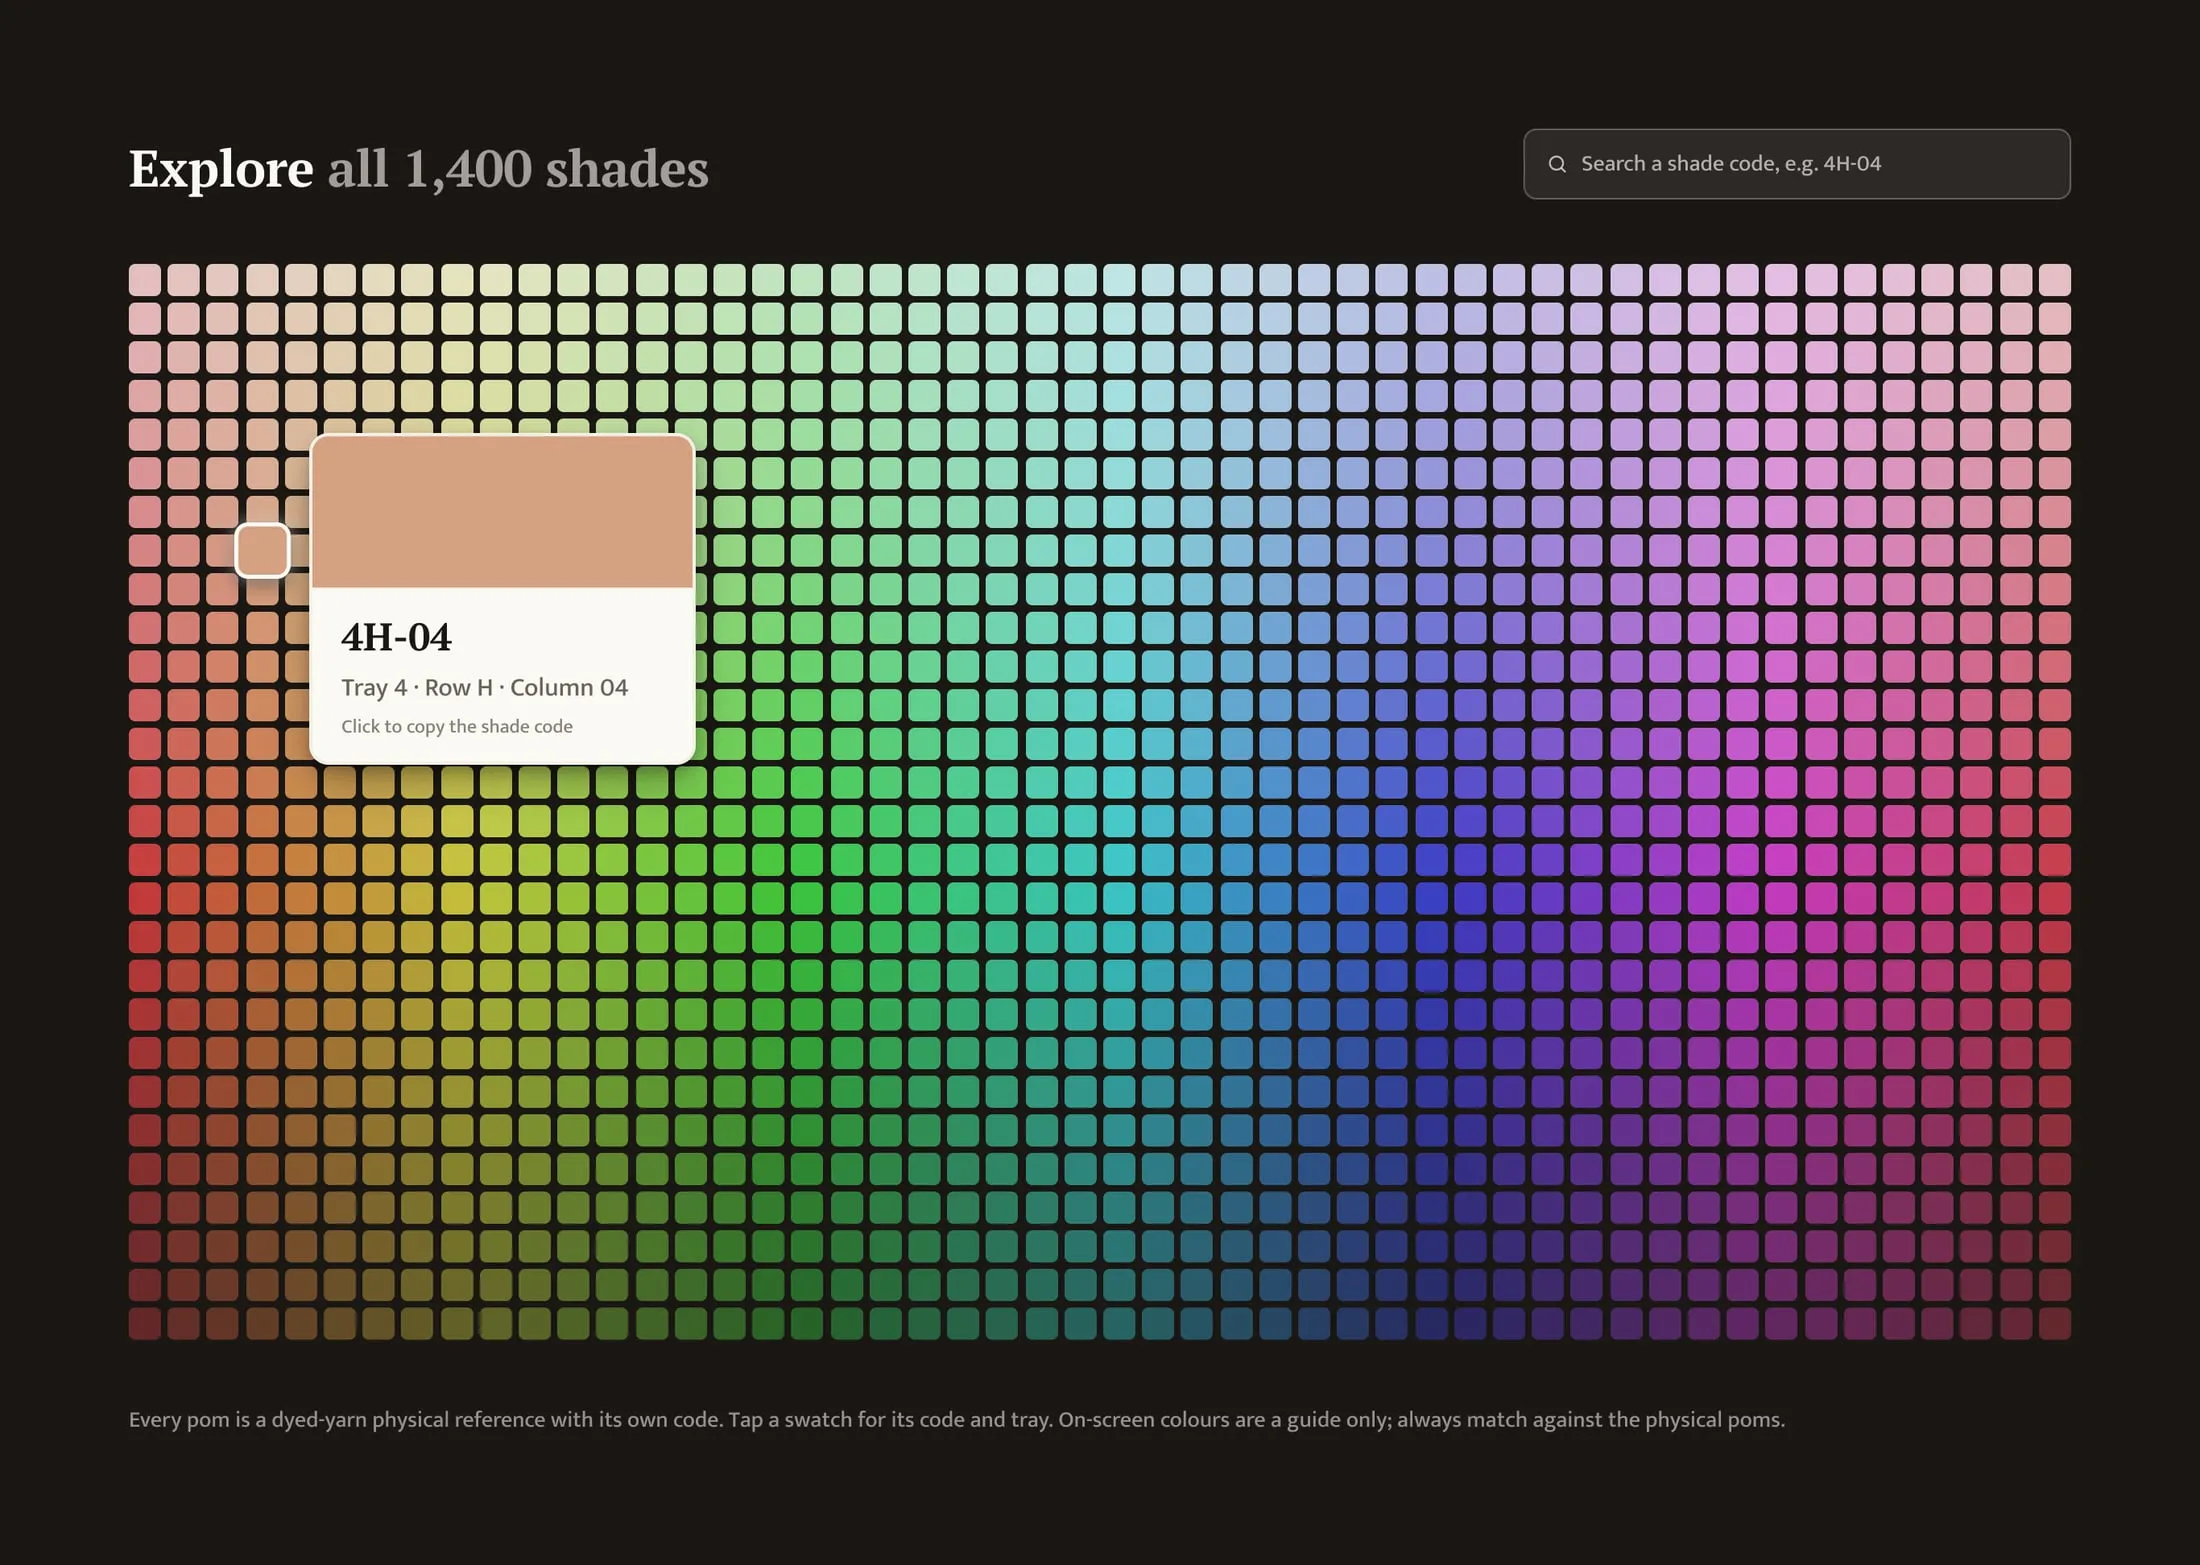The width and height of the screenshot is (2200, 1565).
Task: Click the 'Explore all 1,400 shades' heading
Action: coord(418,168)
